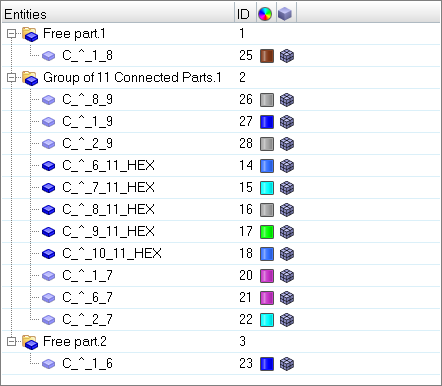442x386 pixels.
Task: Open the cyan color swatch for C_^_2_7
Action: [x=267, y=320]
